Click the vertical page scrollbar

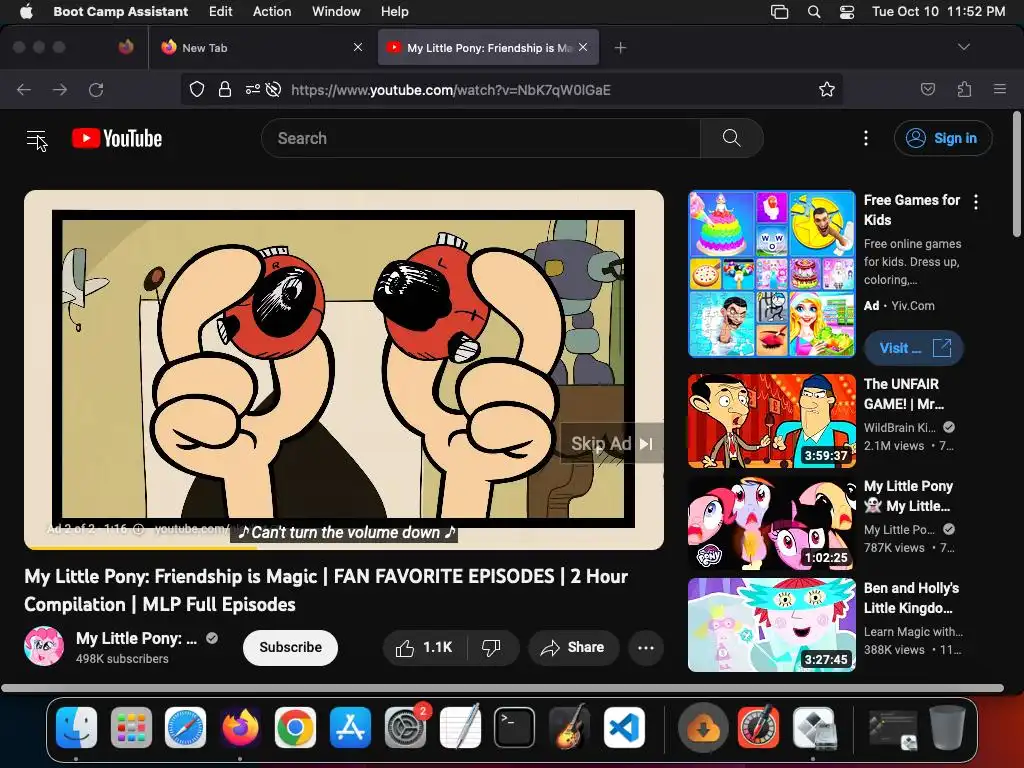pos(1016,174)
